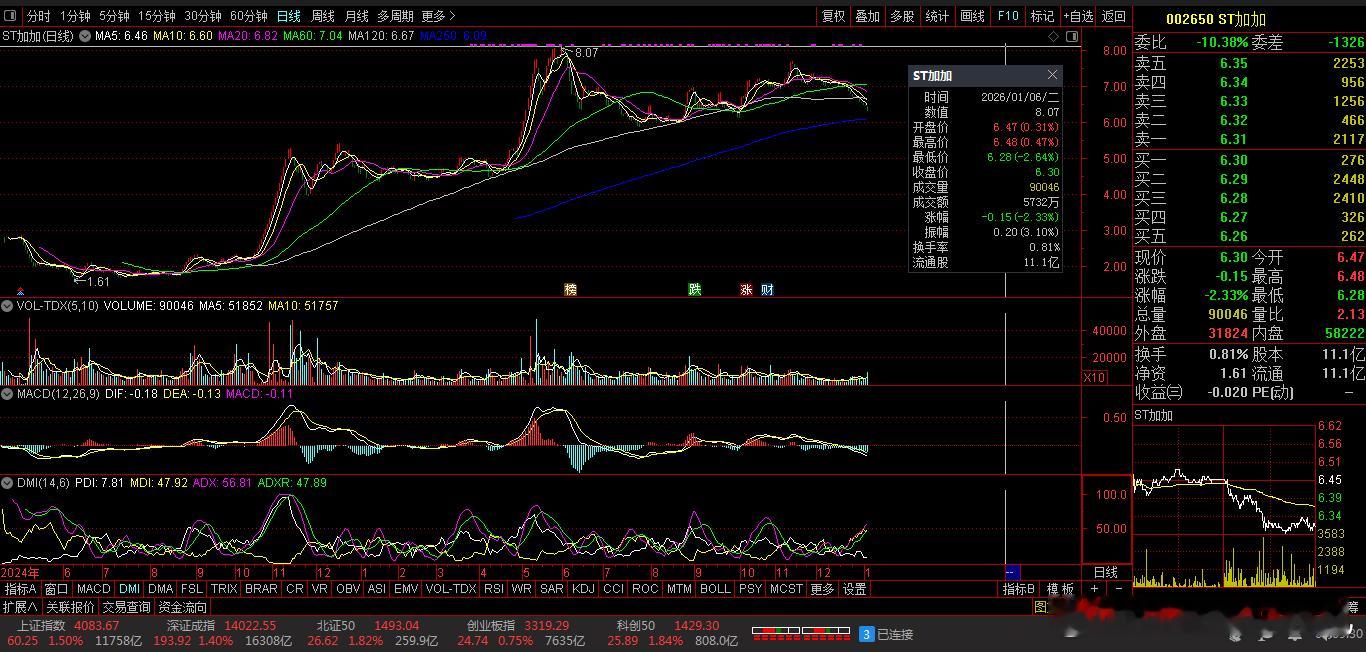Select the KDJ indicator button
Image resolution: width=1366 pixels, height=652 pixels.
point(582,589)
